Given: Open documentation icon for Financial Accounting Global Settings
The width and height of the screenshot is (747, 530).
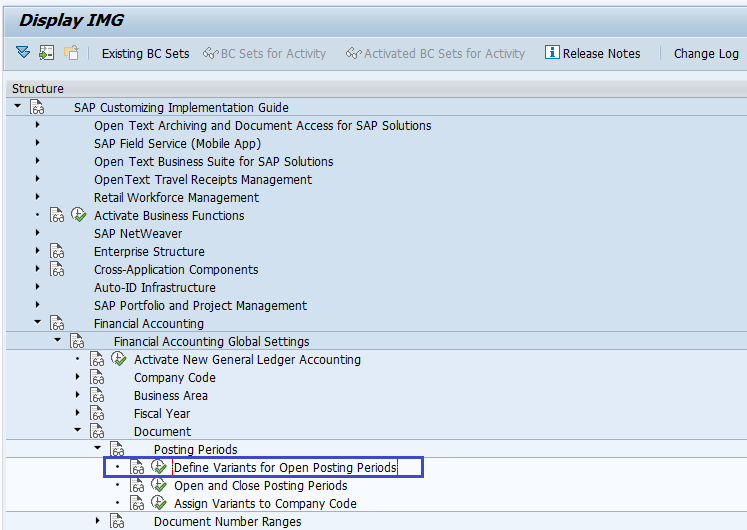Looking at the screenshot, I should (x=77, y=341).
